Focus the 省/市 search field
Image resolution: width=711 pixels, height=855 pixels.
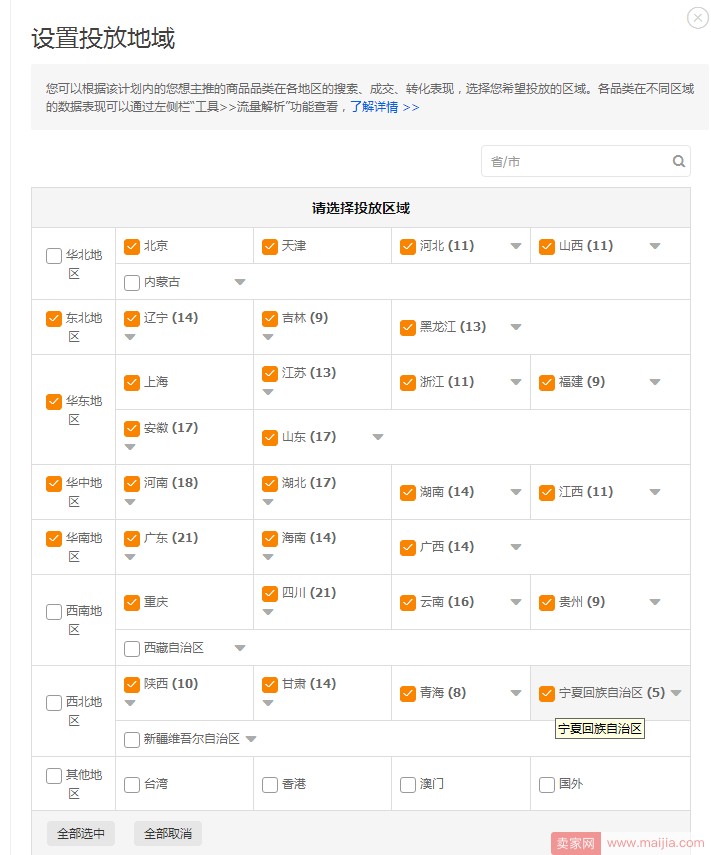586,161
